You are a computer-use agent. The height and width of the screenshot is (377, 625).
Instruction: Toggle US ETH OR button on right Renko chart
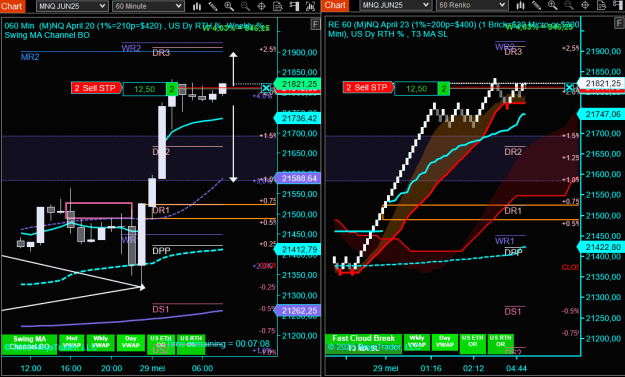pyautogui.click(x=473, y=344)
